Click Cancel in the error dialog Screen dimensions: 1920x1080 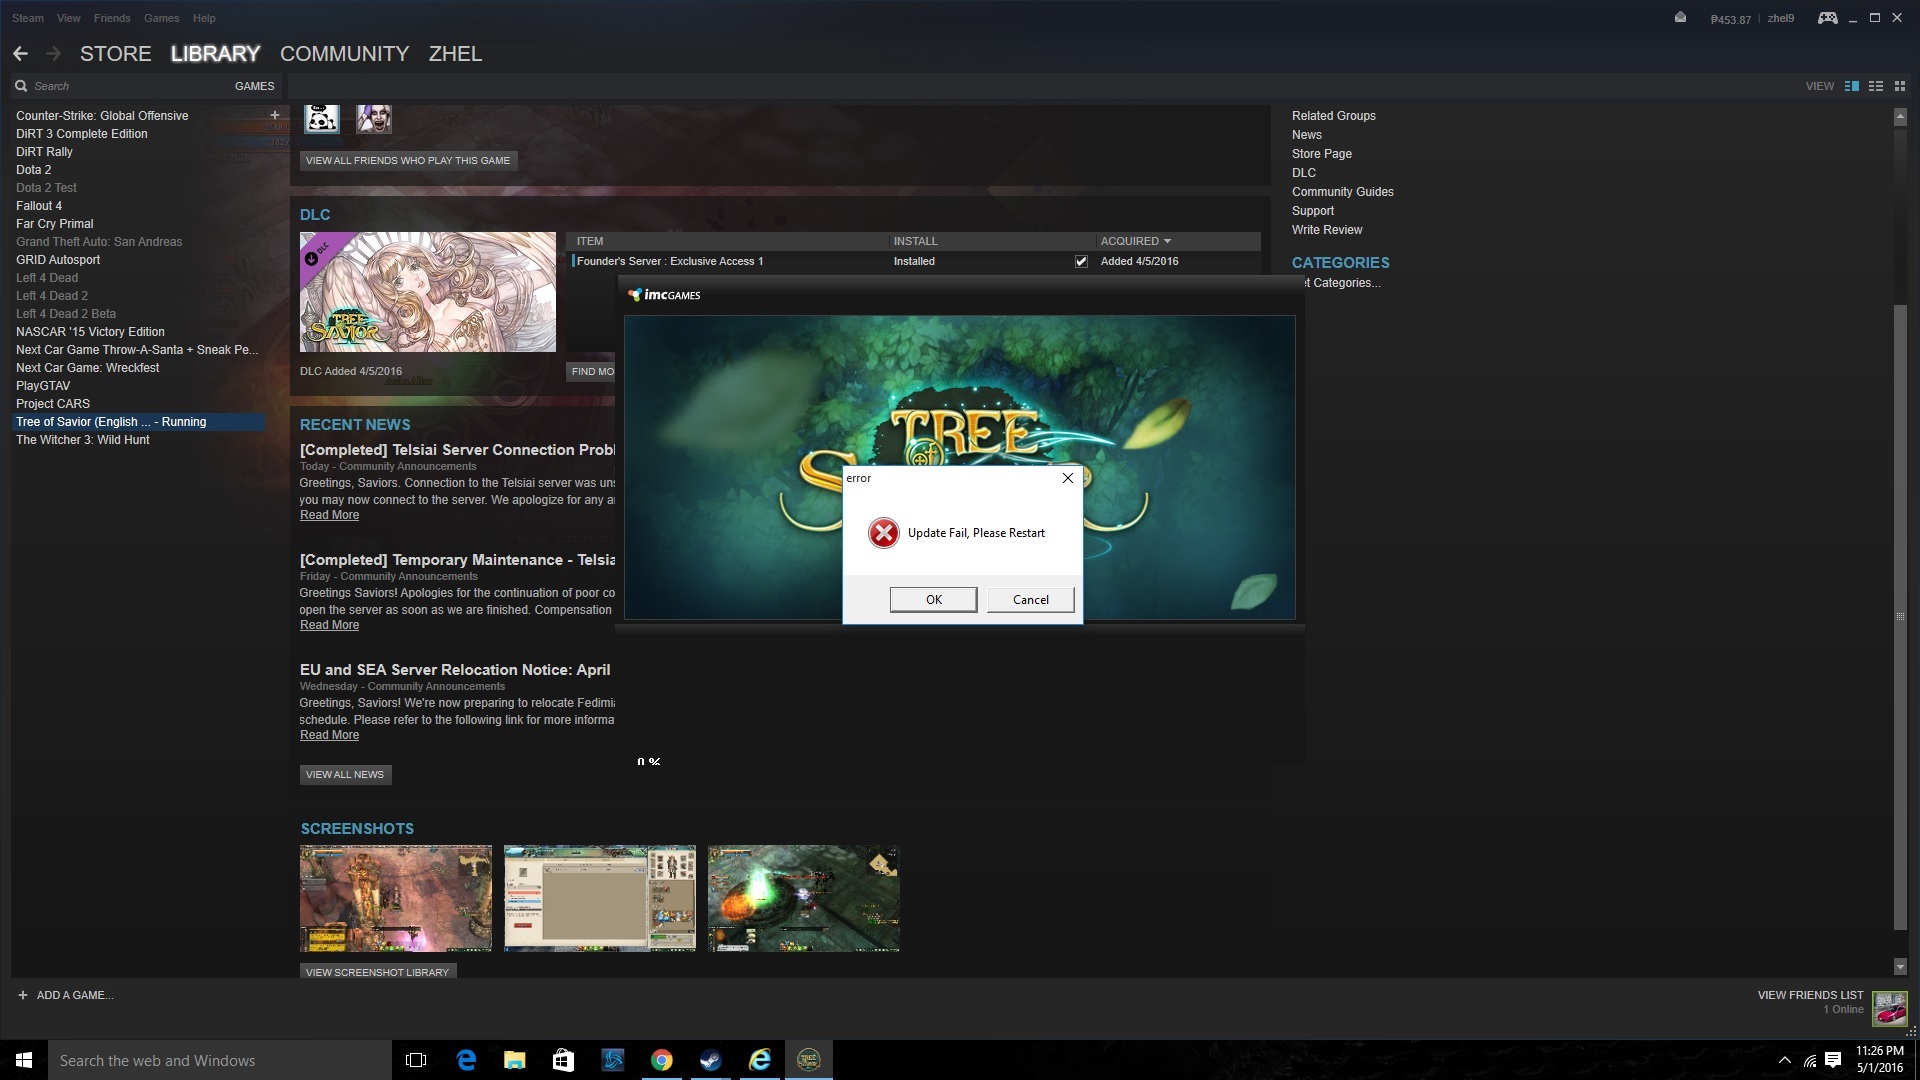tap(1030, 599)
